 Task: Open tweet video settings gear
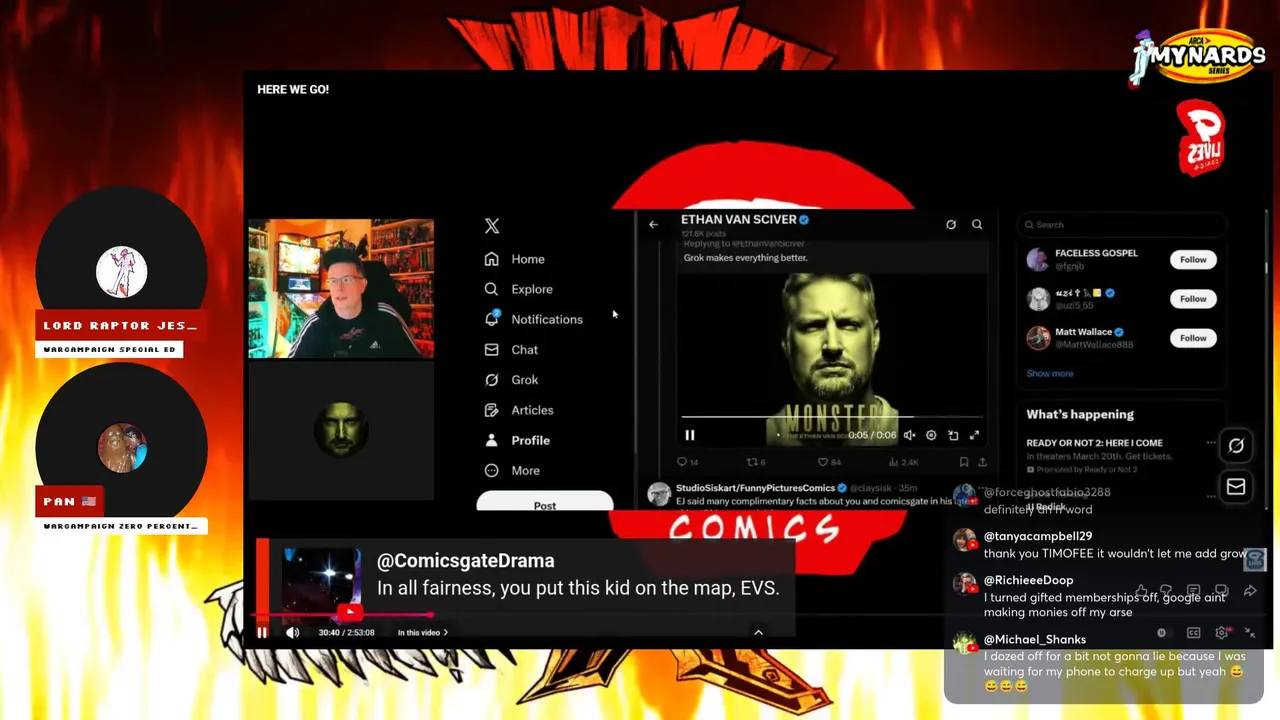pyautogui.click(x=931, y=435)
